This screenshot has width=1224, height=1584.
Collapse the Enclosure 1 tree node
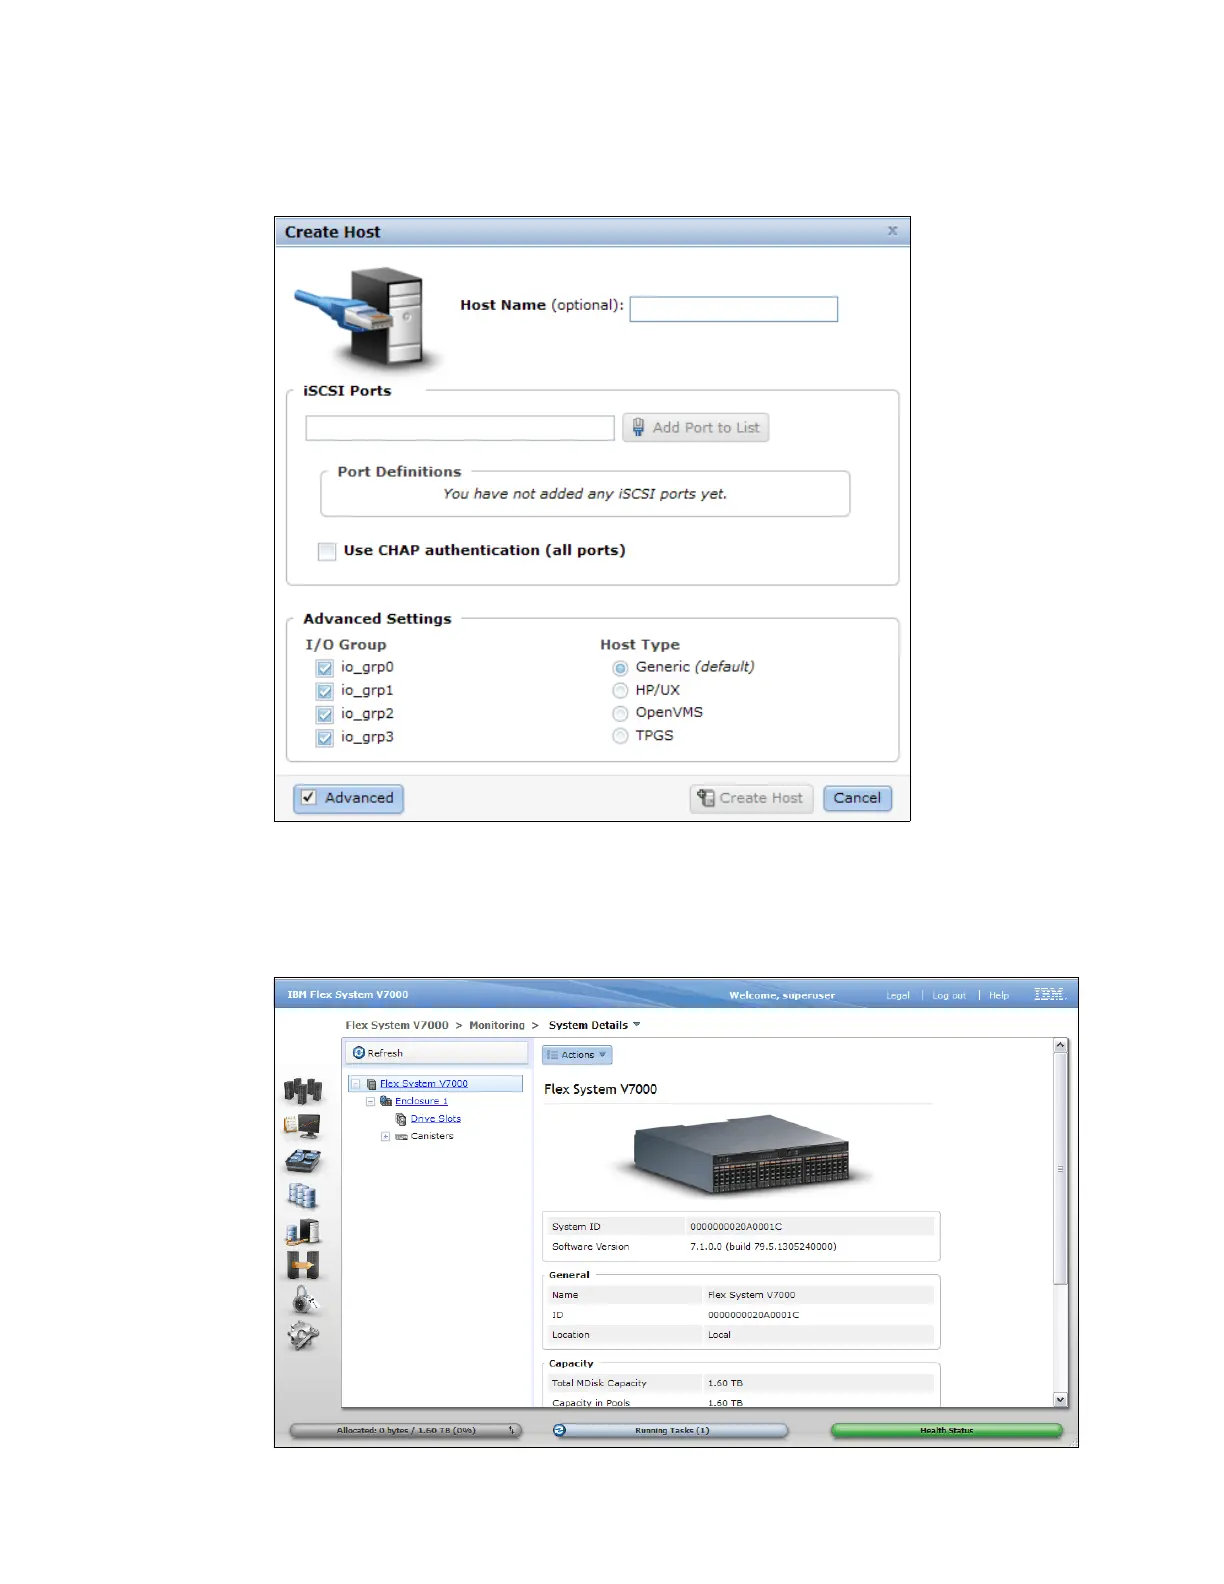pyautogui.click(x=370, y=1101)
